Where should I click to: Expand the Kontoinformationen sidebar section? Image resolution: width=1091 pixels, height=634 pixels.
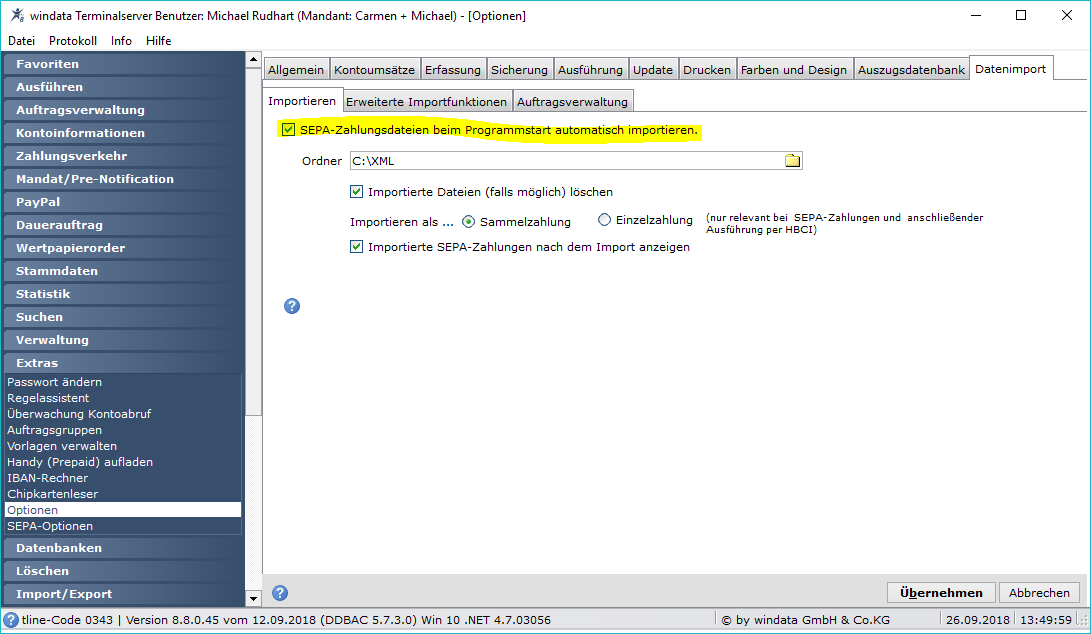(x=123, y=133)
